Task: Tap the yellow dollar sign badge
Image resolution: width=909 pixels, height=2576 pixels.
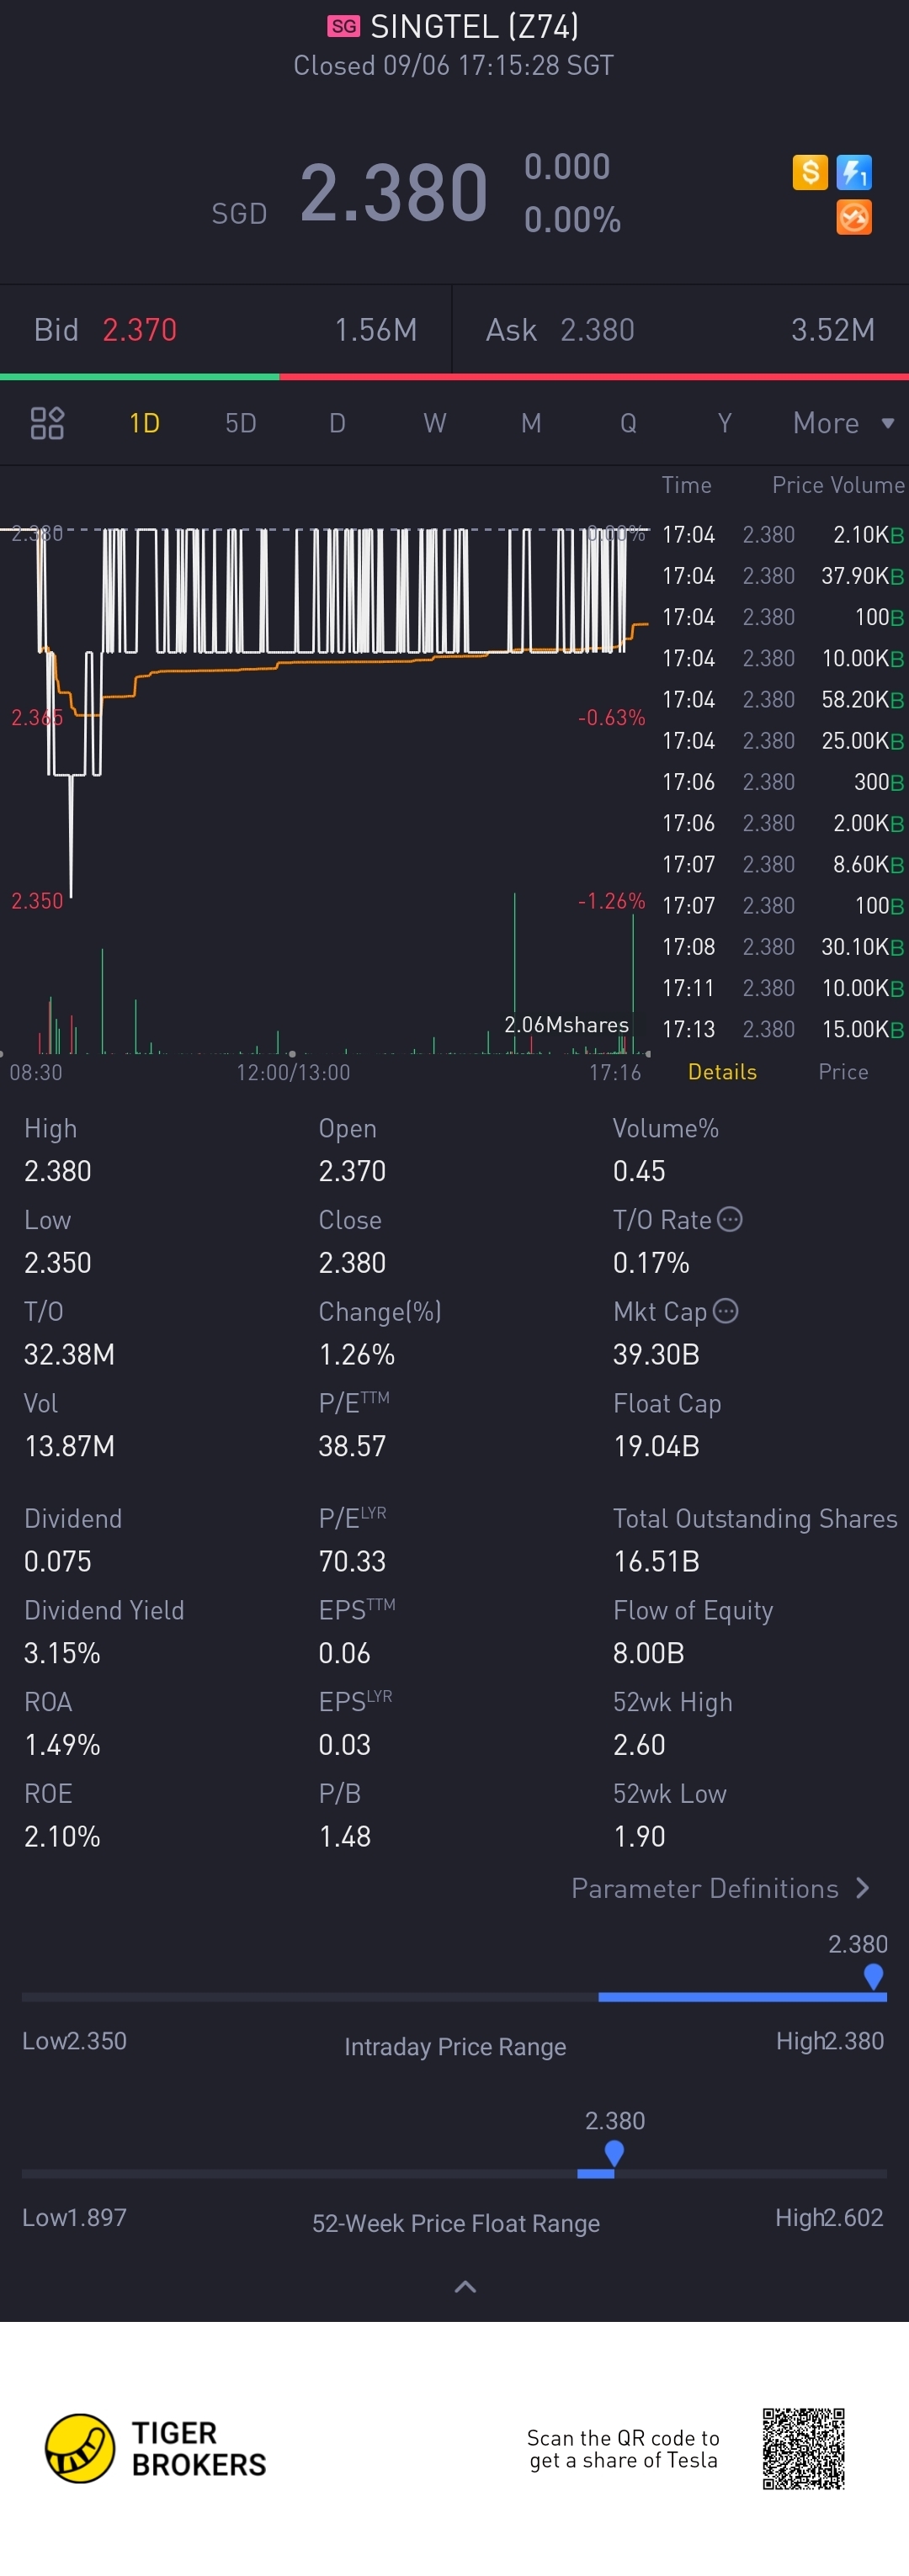Action: point(809,172)
